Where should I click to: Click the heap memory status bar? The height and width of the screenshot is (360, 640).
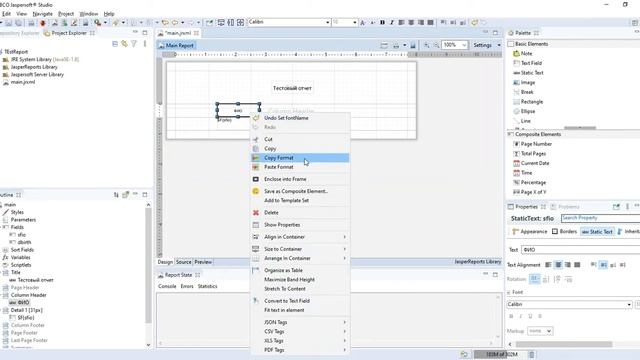(x=500, y=355)
